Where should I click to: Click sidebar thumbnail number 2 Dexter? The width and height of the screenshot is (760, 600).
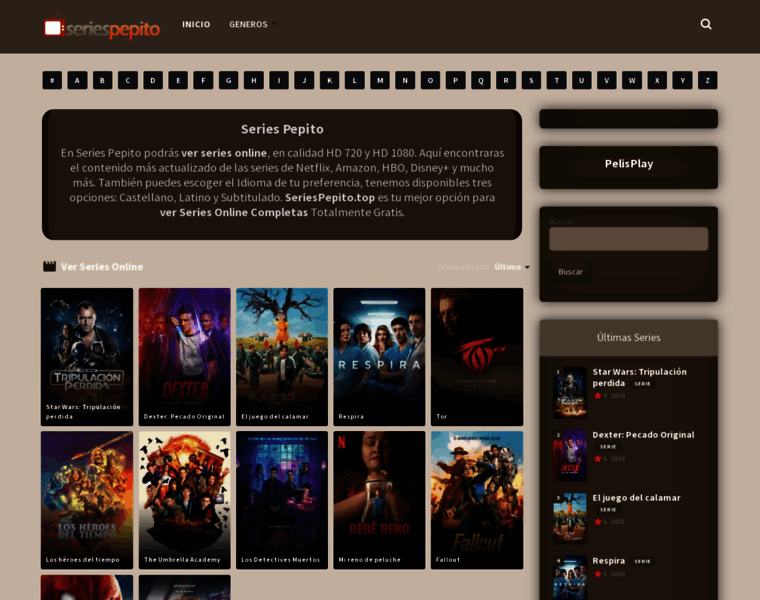570,455
